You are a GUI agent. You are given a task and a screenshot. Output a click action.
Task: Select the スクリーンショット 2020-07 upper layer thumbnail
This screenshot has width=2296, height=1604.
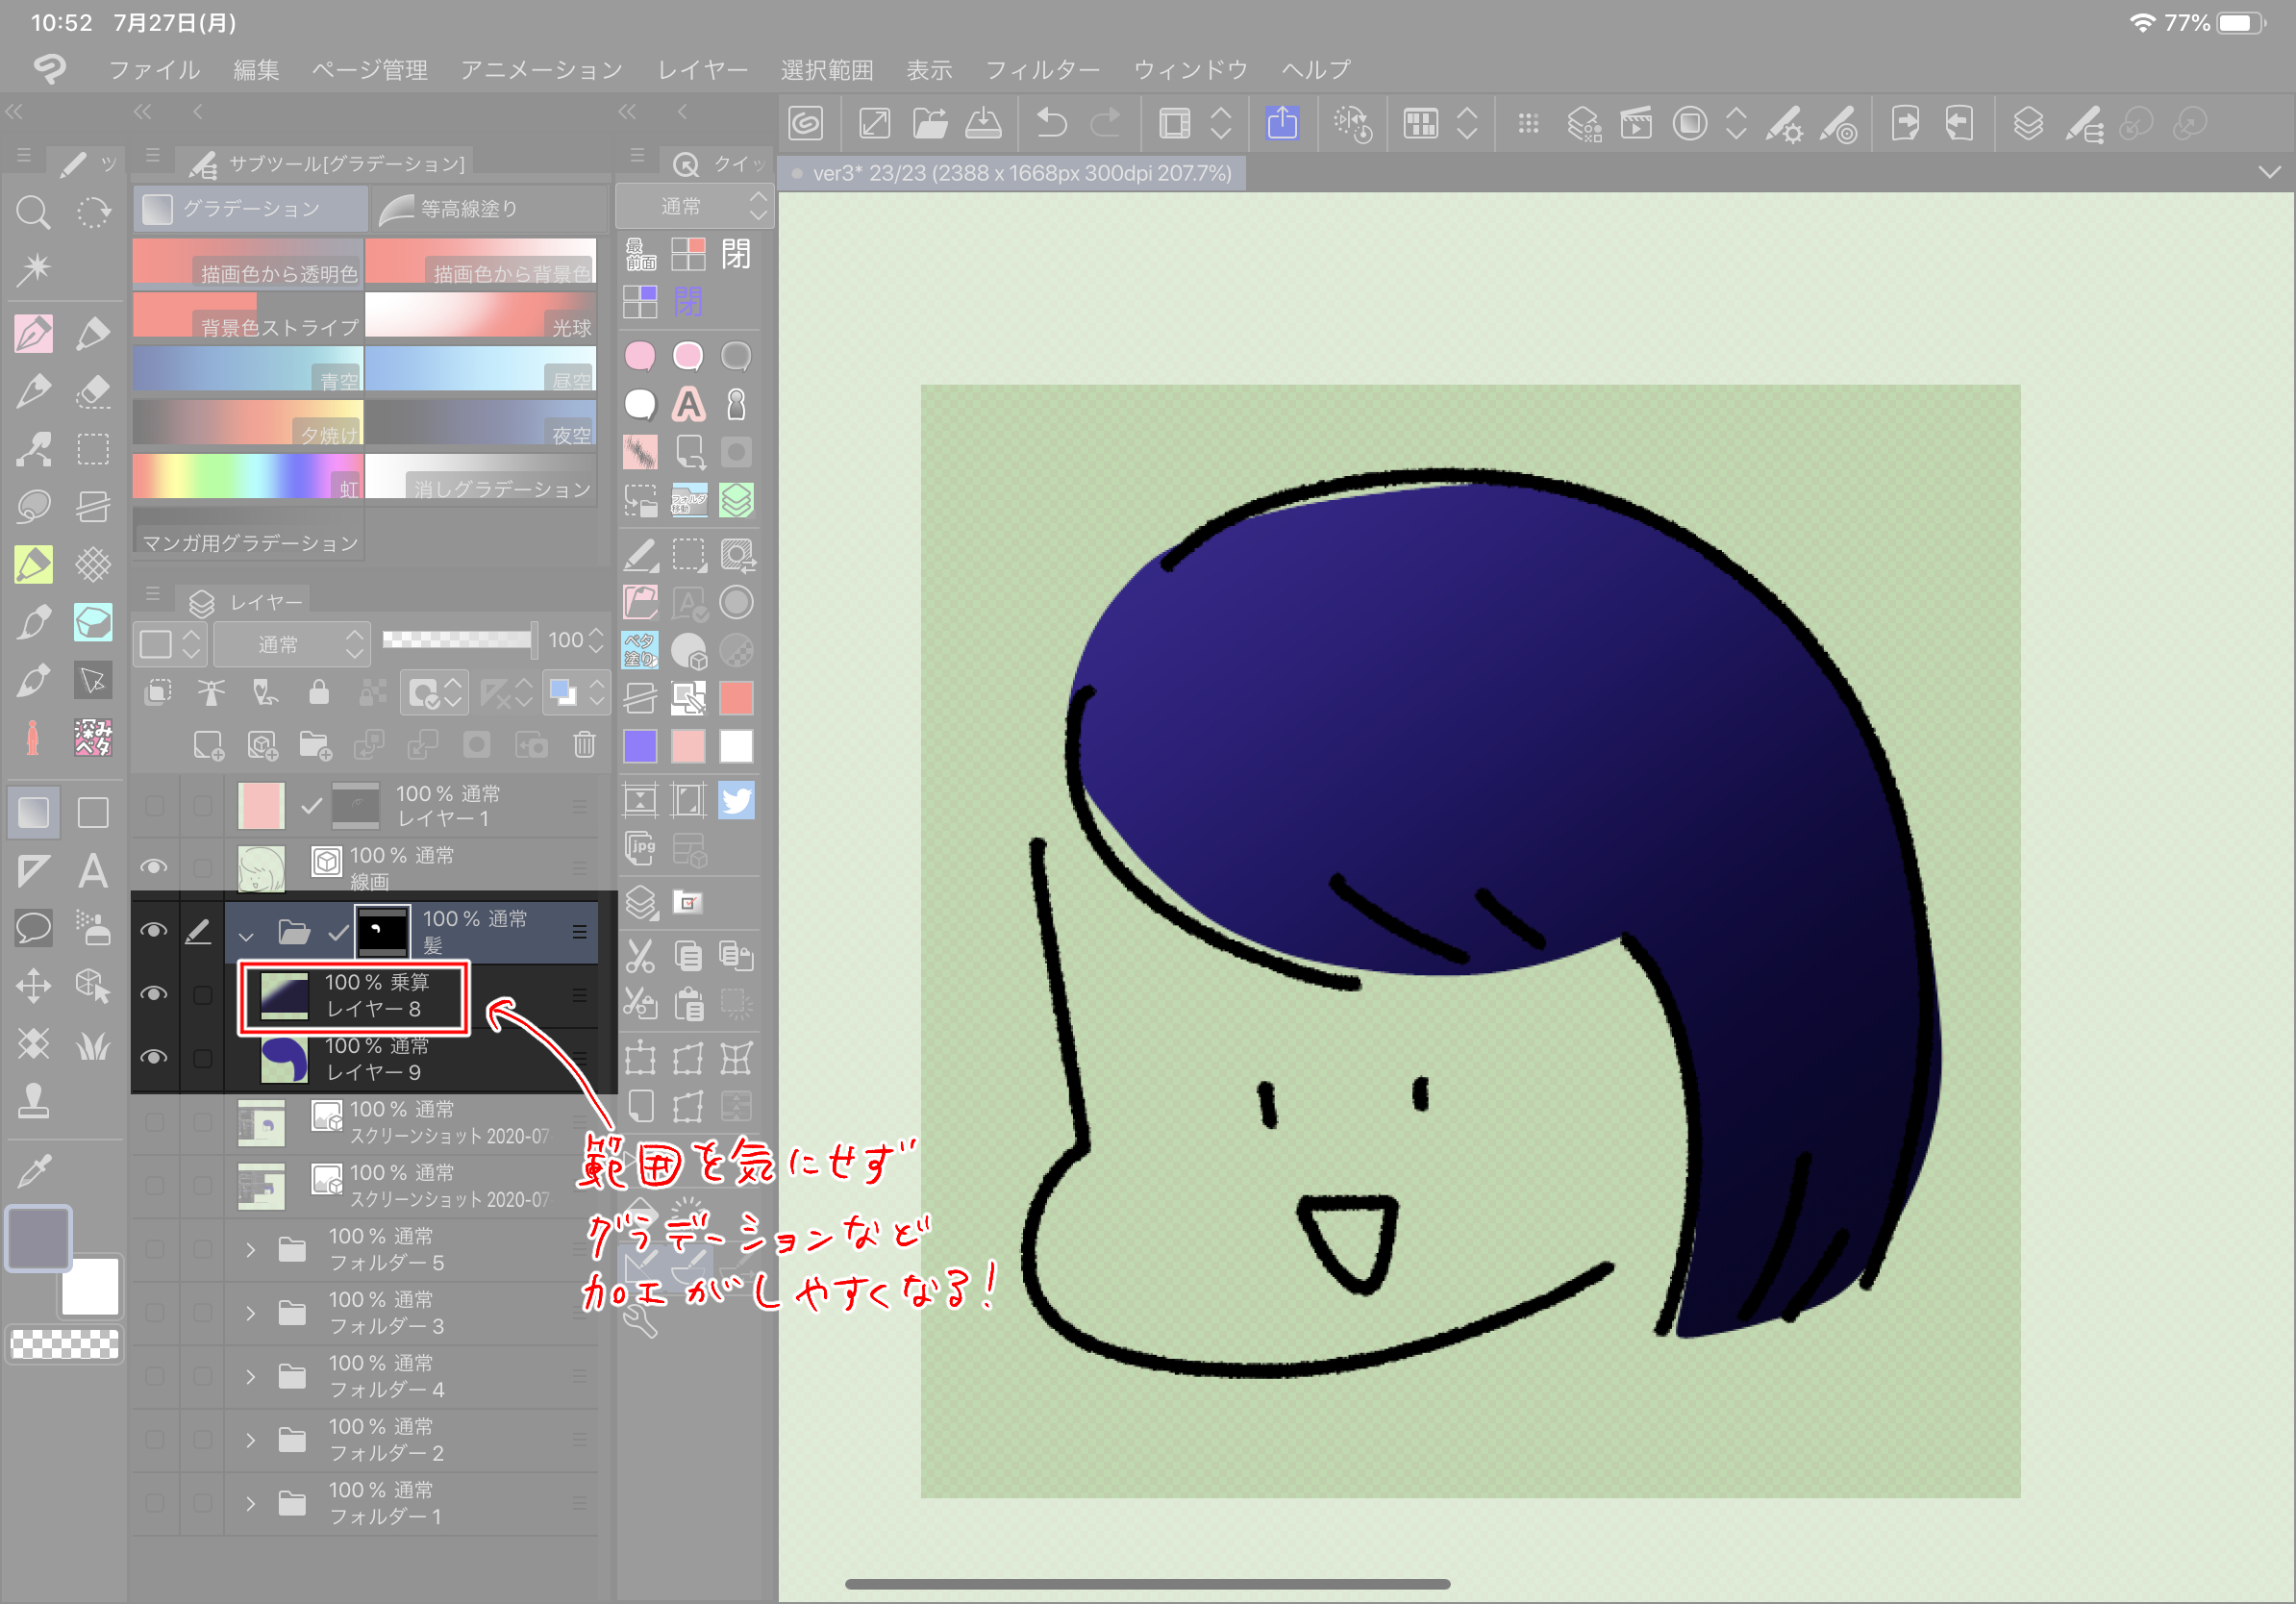click(261, 1122)
